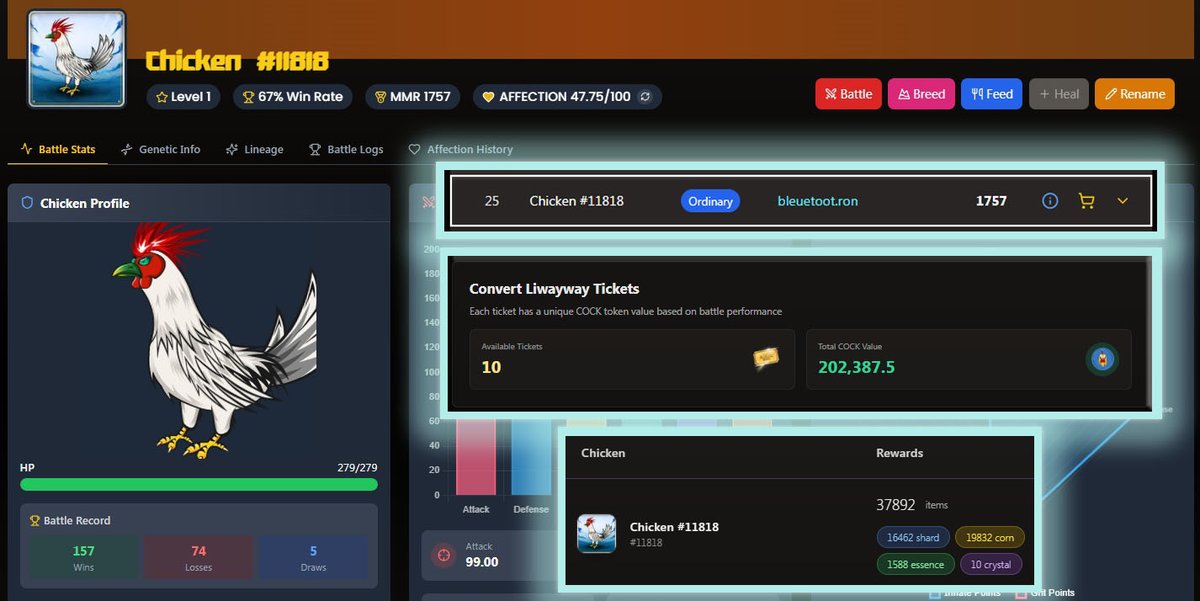The height and width of the screenshot is (601, 1200).
Task: Open the Affection History tab
Action: (x=461, y=149)
